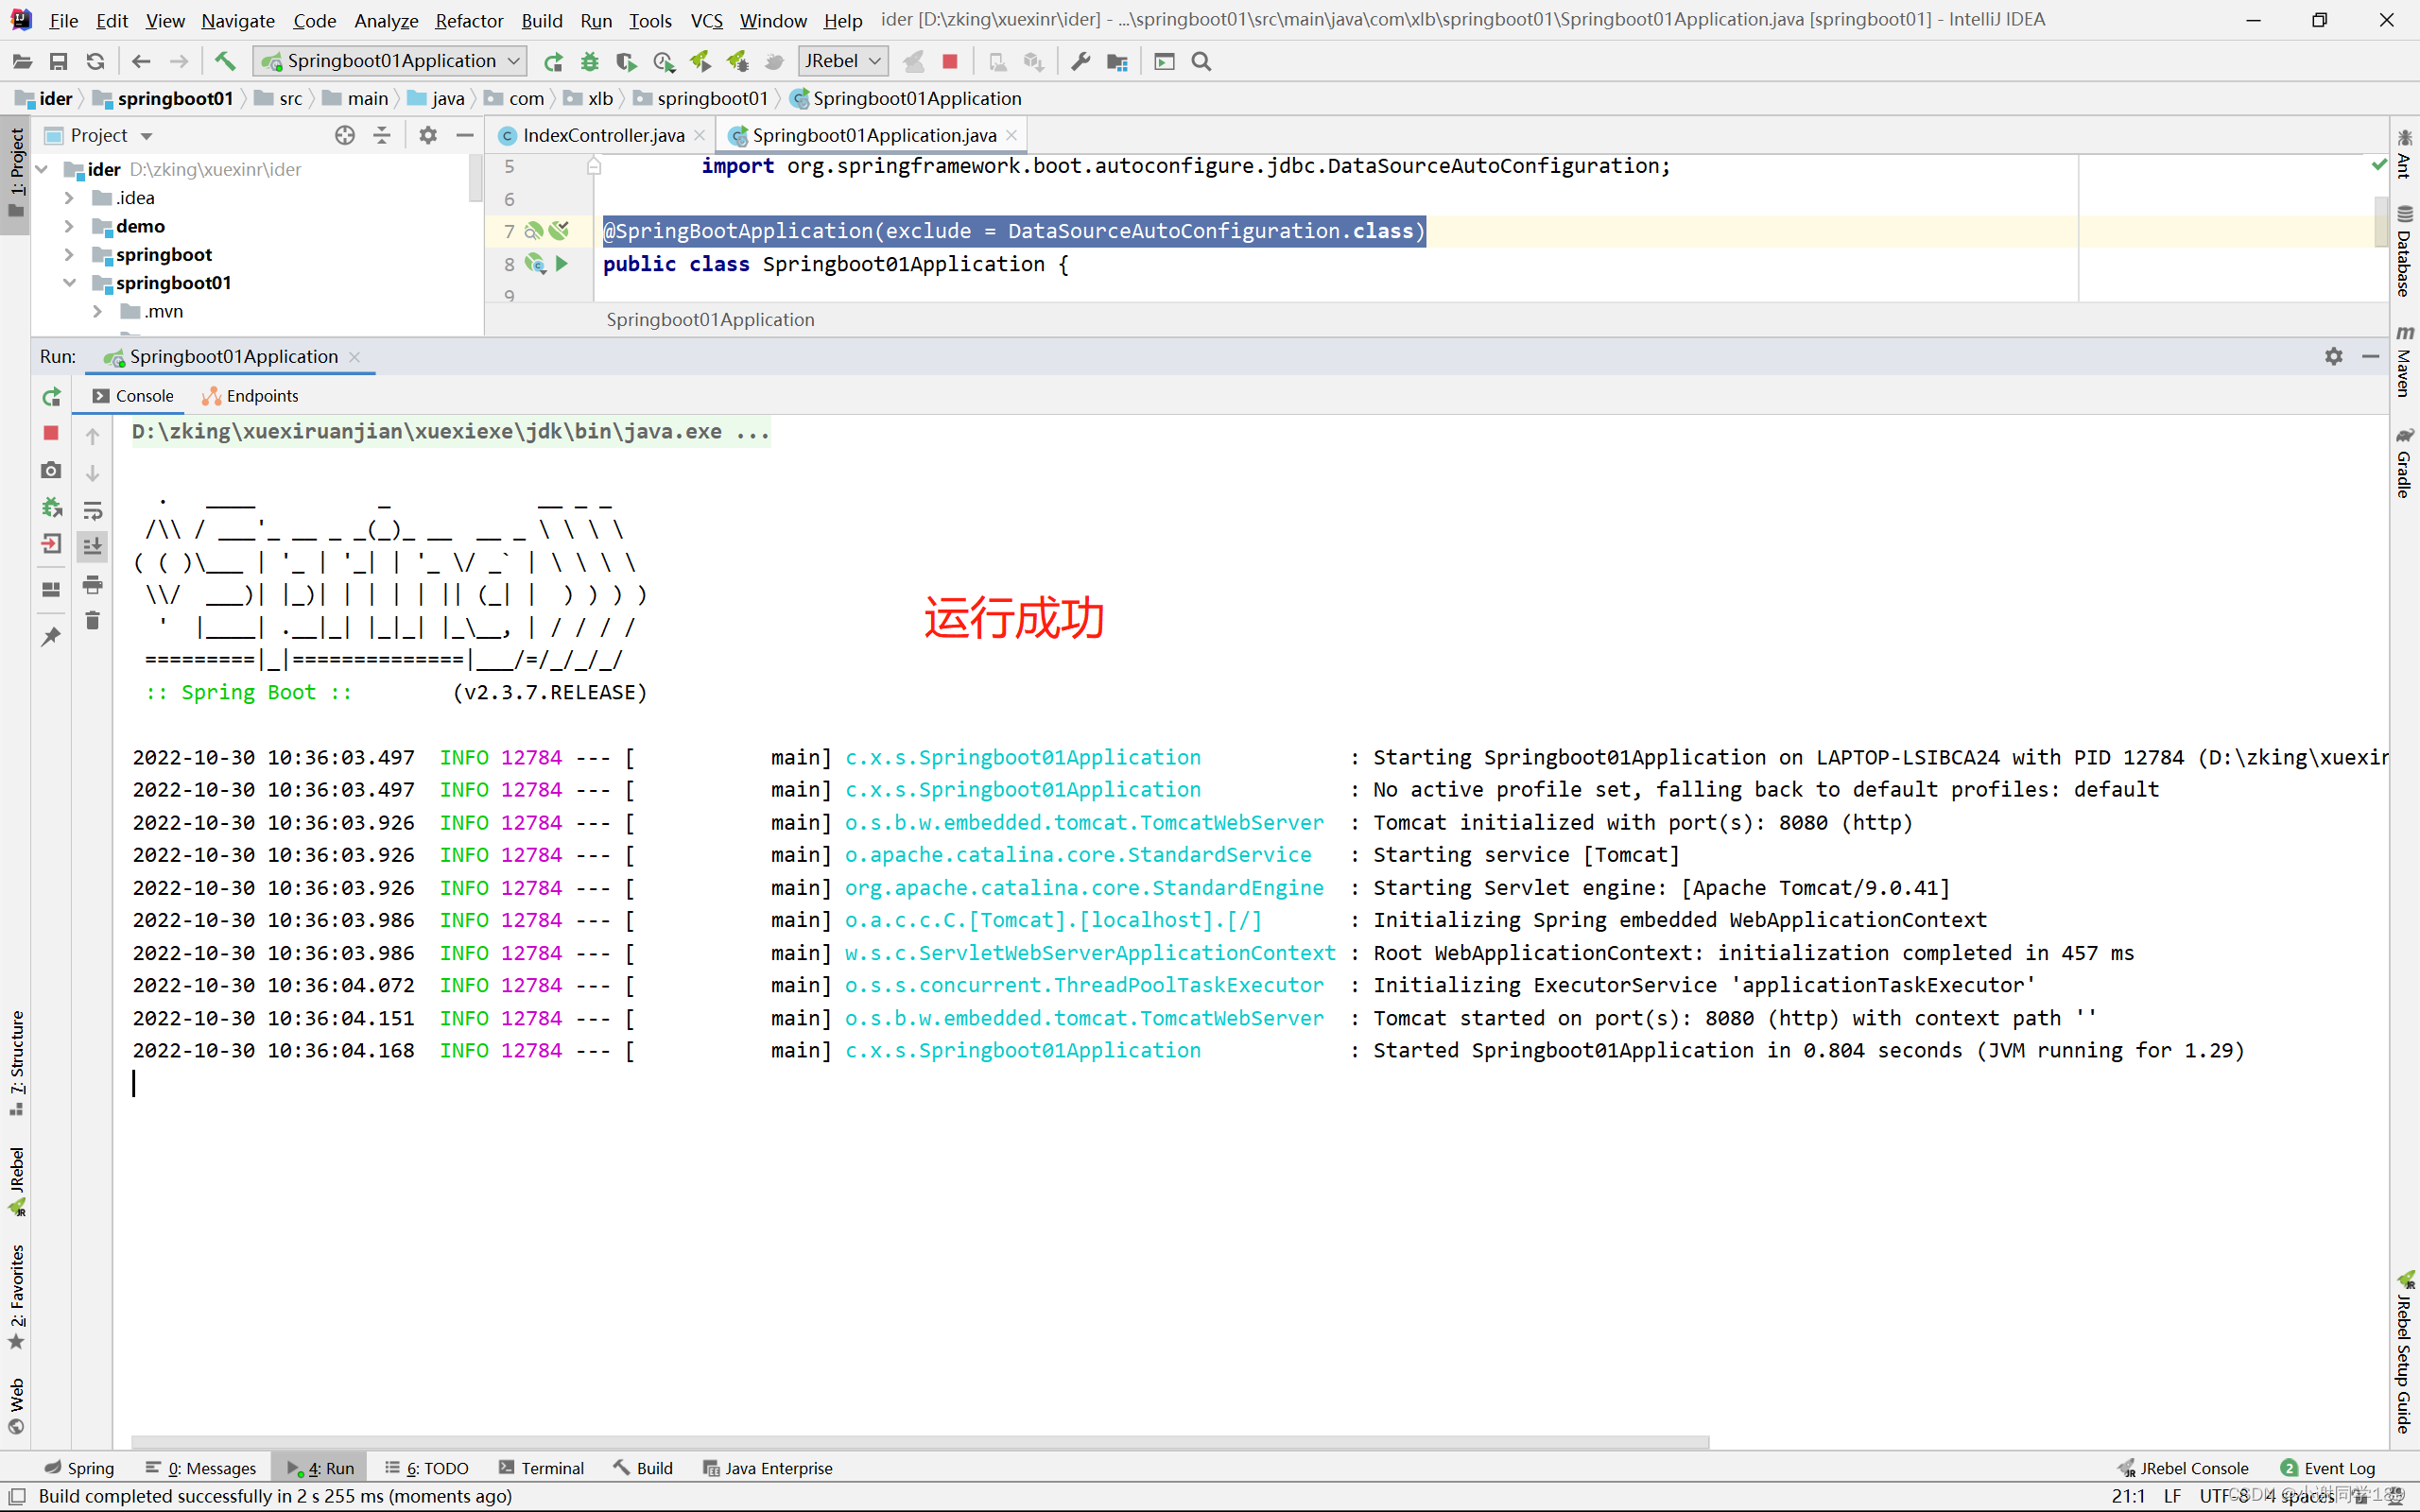Collapse the springboot01 module node
Image resolution: width=2420 pixels, height=1512 pixels.
(70, 283)
